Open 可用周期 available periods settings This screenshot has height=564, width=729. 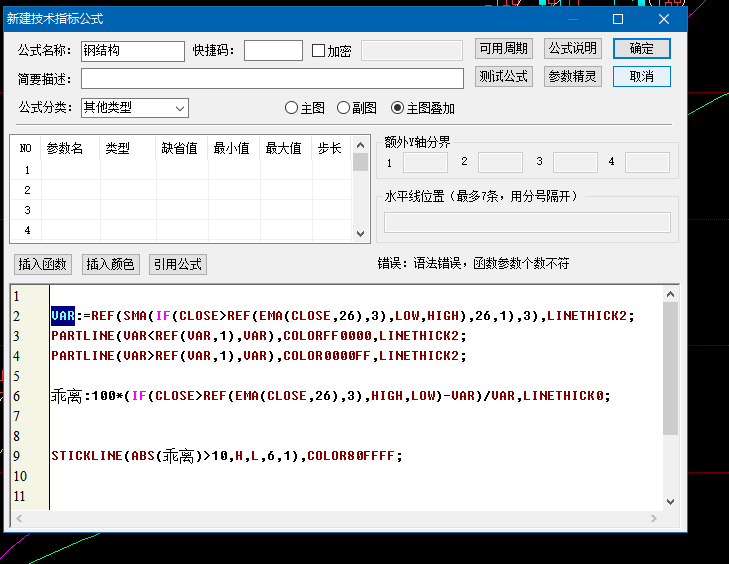(x=503, y=48)
